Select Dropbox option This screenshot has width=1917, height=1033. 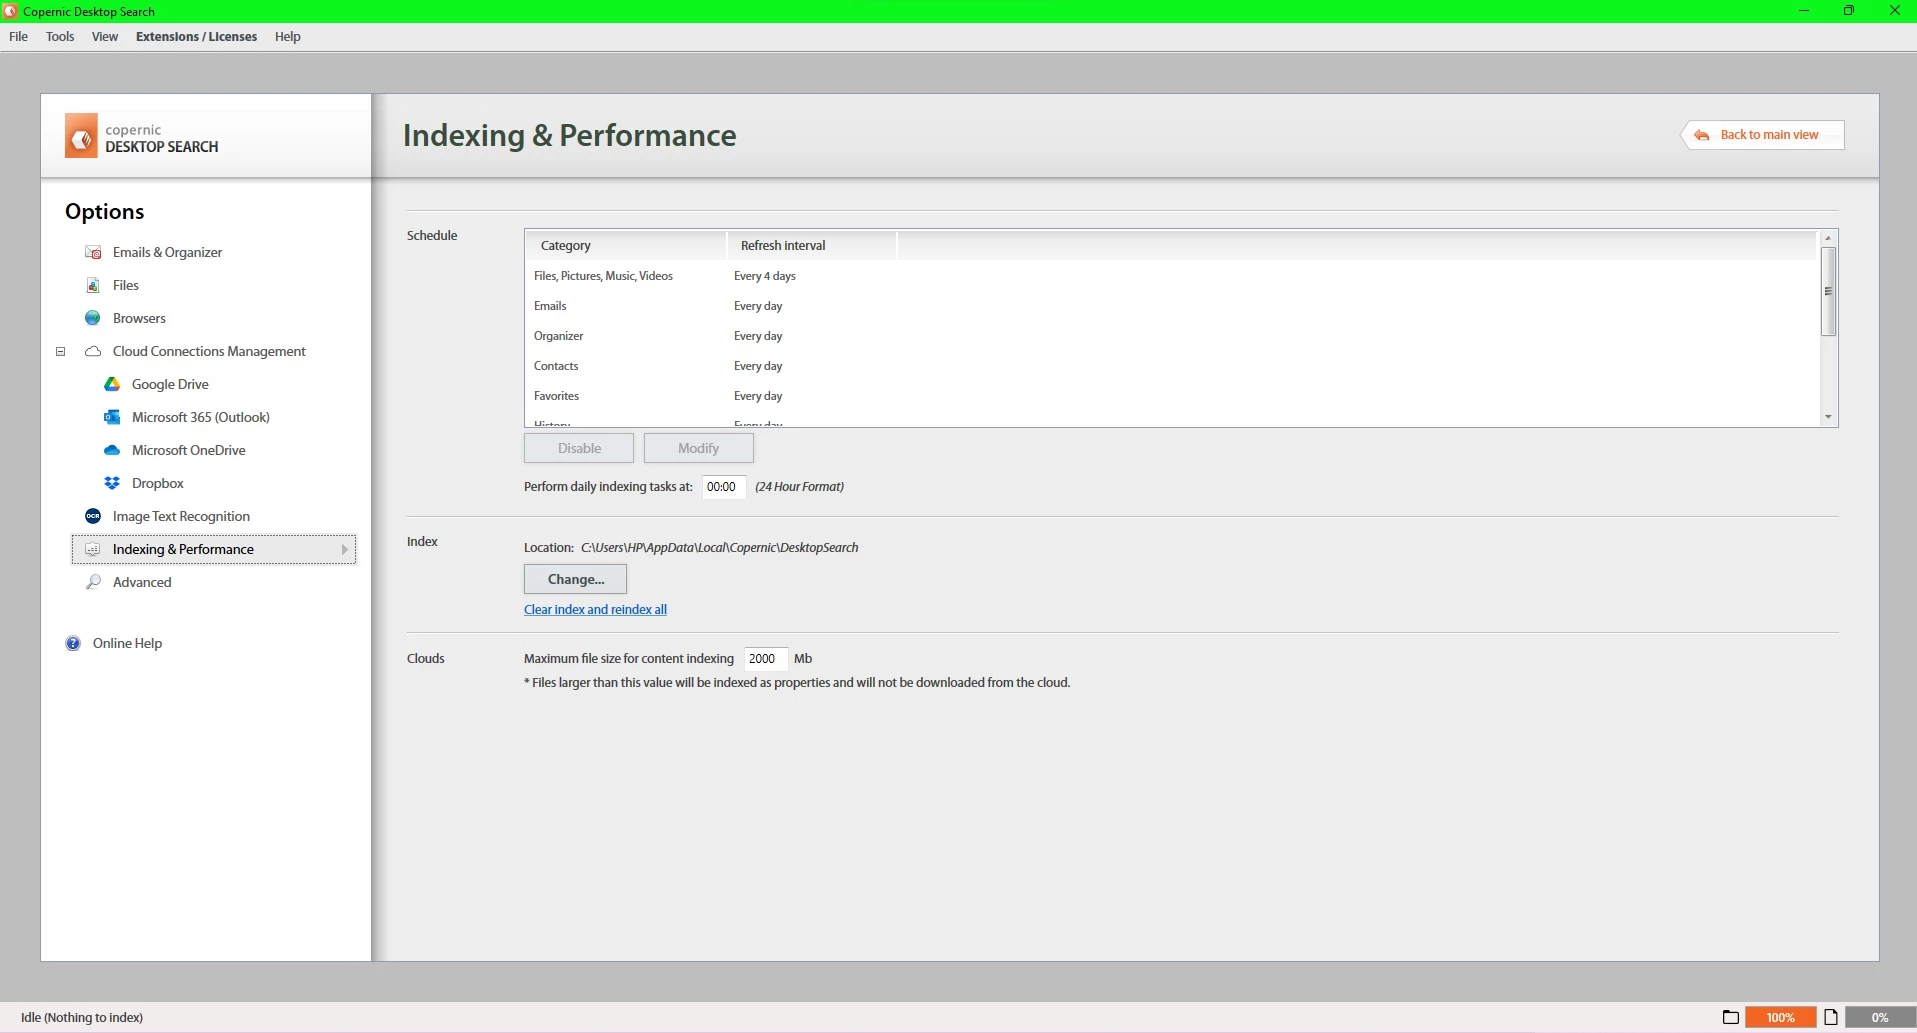(158, 483)
